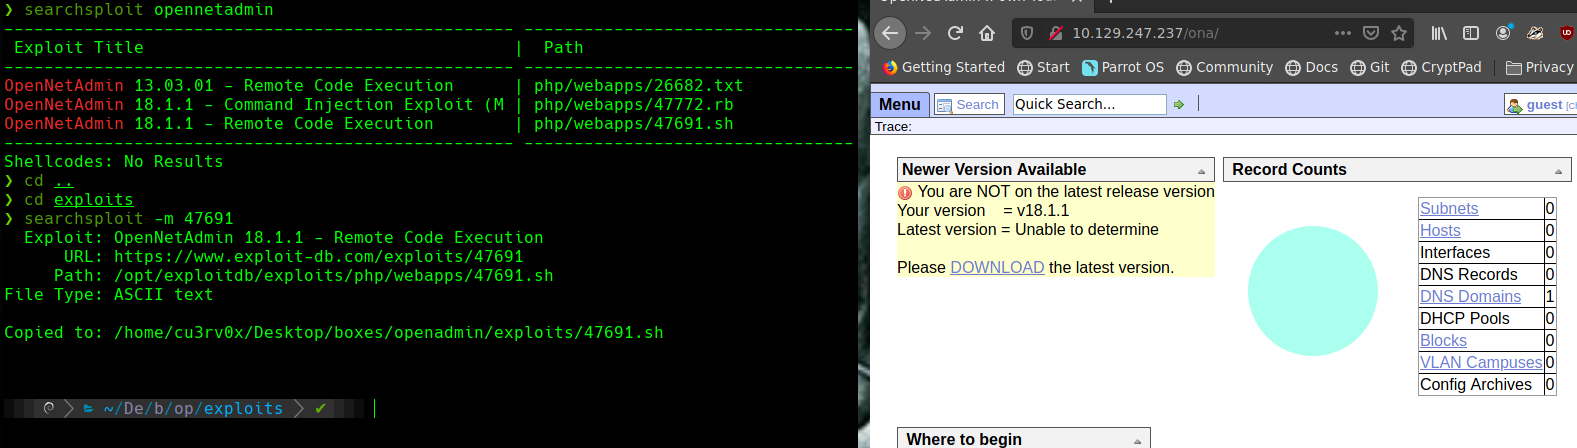Click the exploit-db URL in terminal
This screenshot has height=448, width=1577.
319,256
